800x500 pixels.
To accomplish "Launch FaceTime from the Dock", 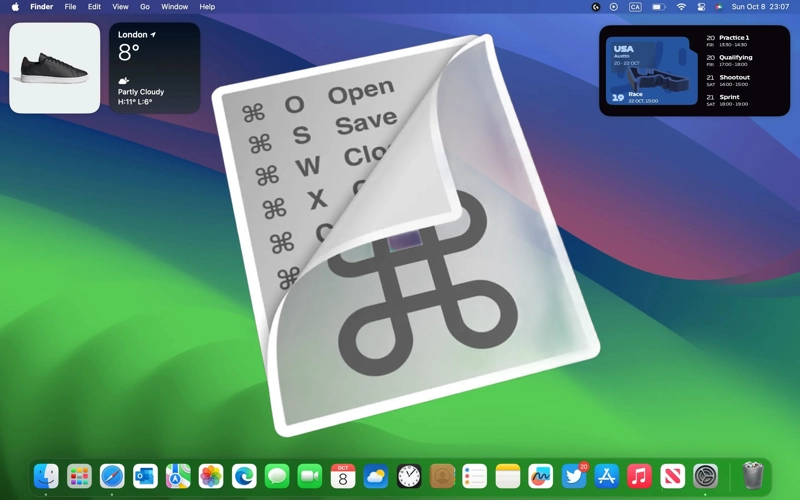I will (310, 476).
